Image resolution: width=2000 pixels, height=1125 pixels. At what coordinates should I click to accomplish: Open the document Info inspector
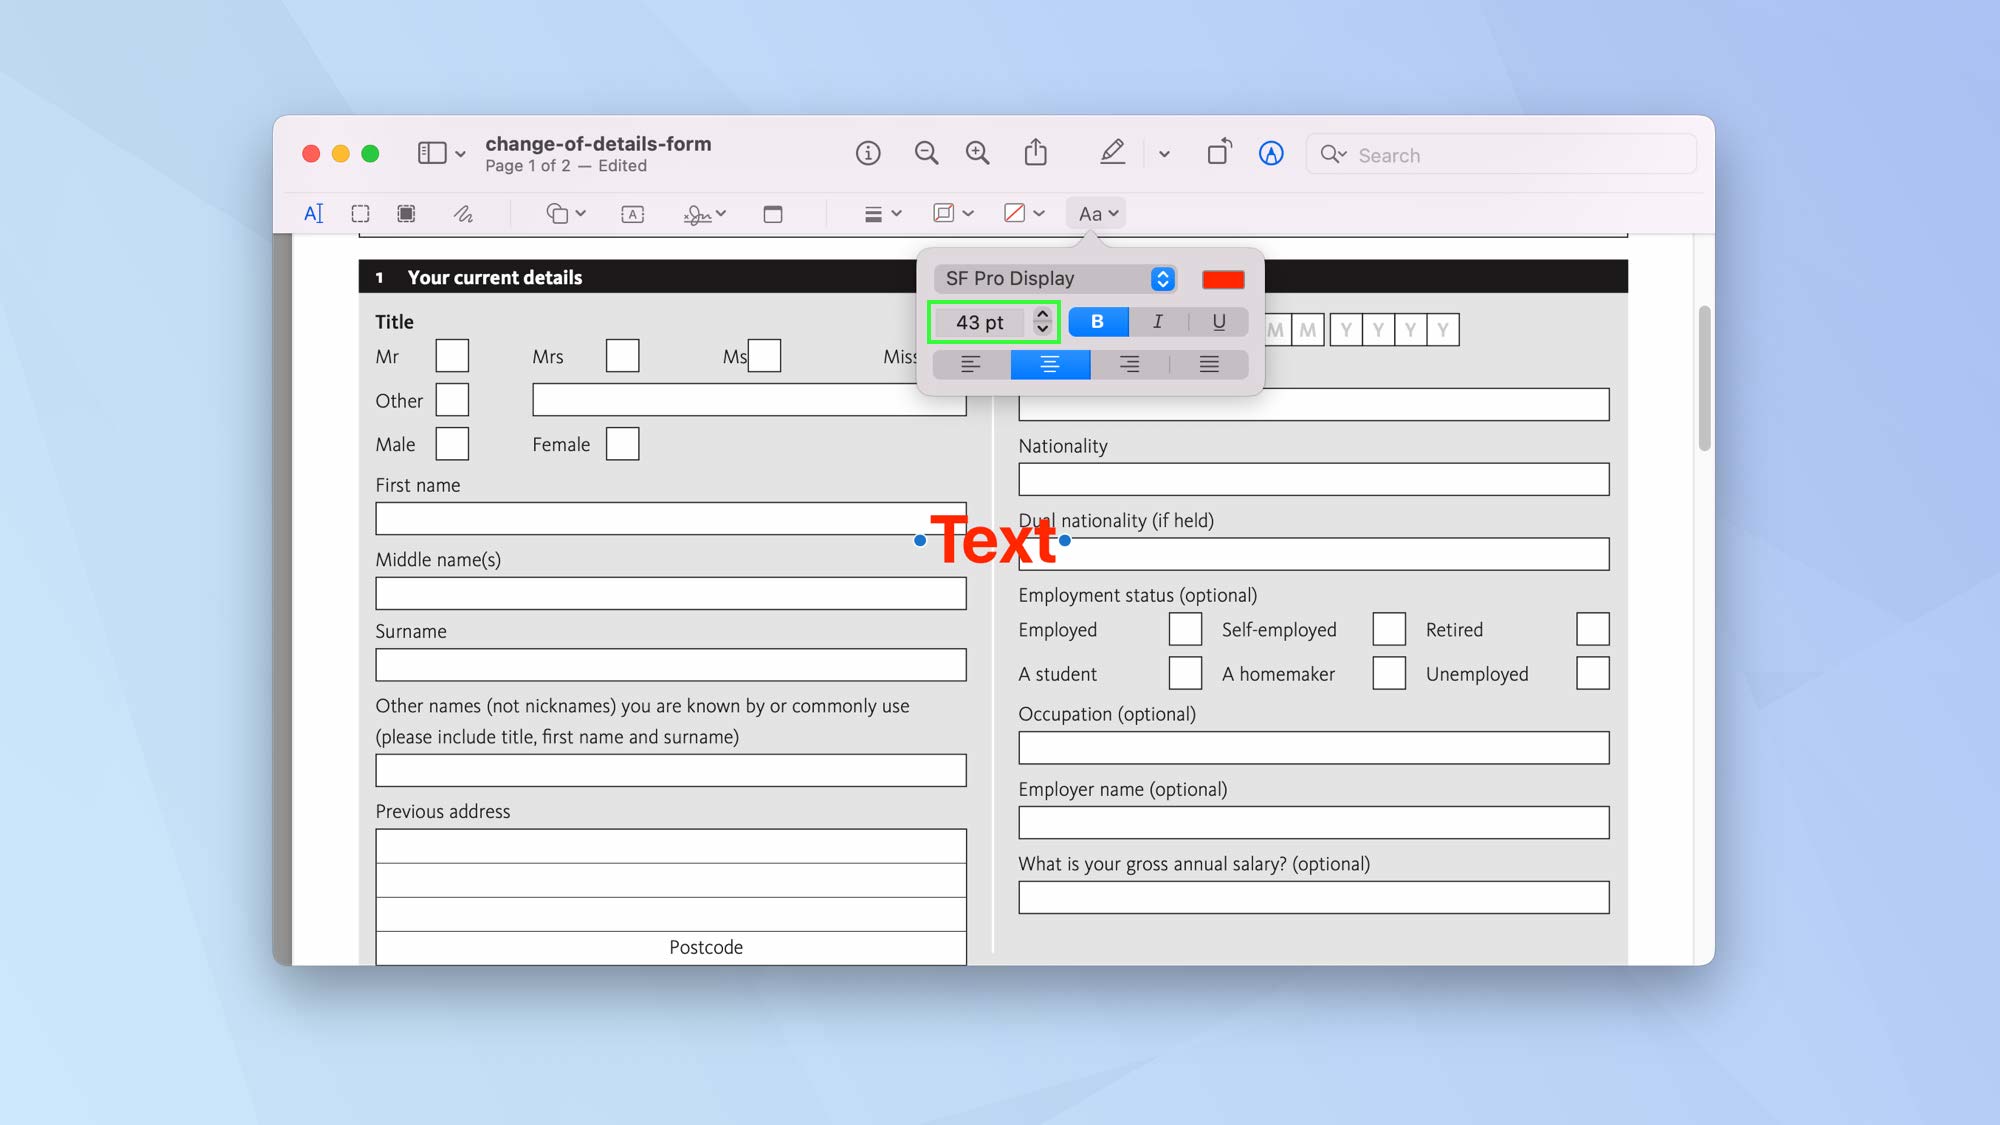click(x=867, y=153)
